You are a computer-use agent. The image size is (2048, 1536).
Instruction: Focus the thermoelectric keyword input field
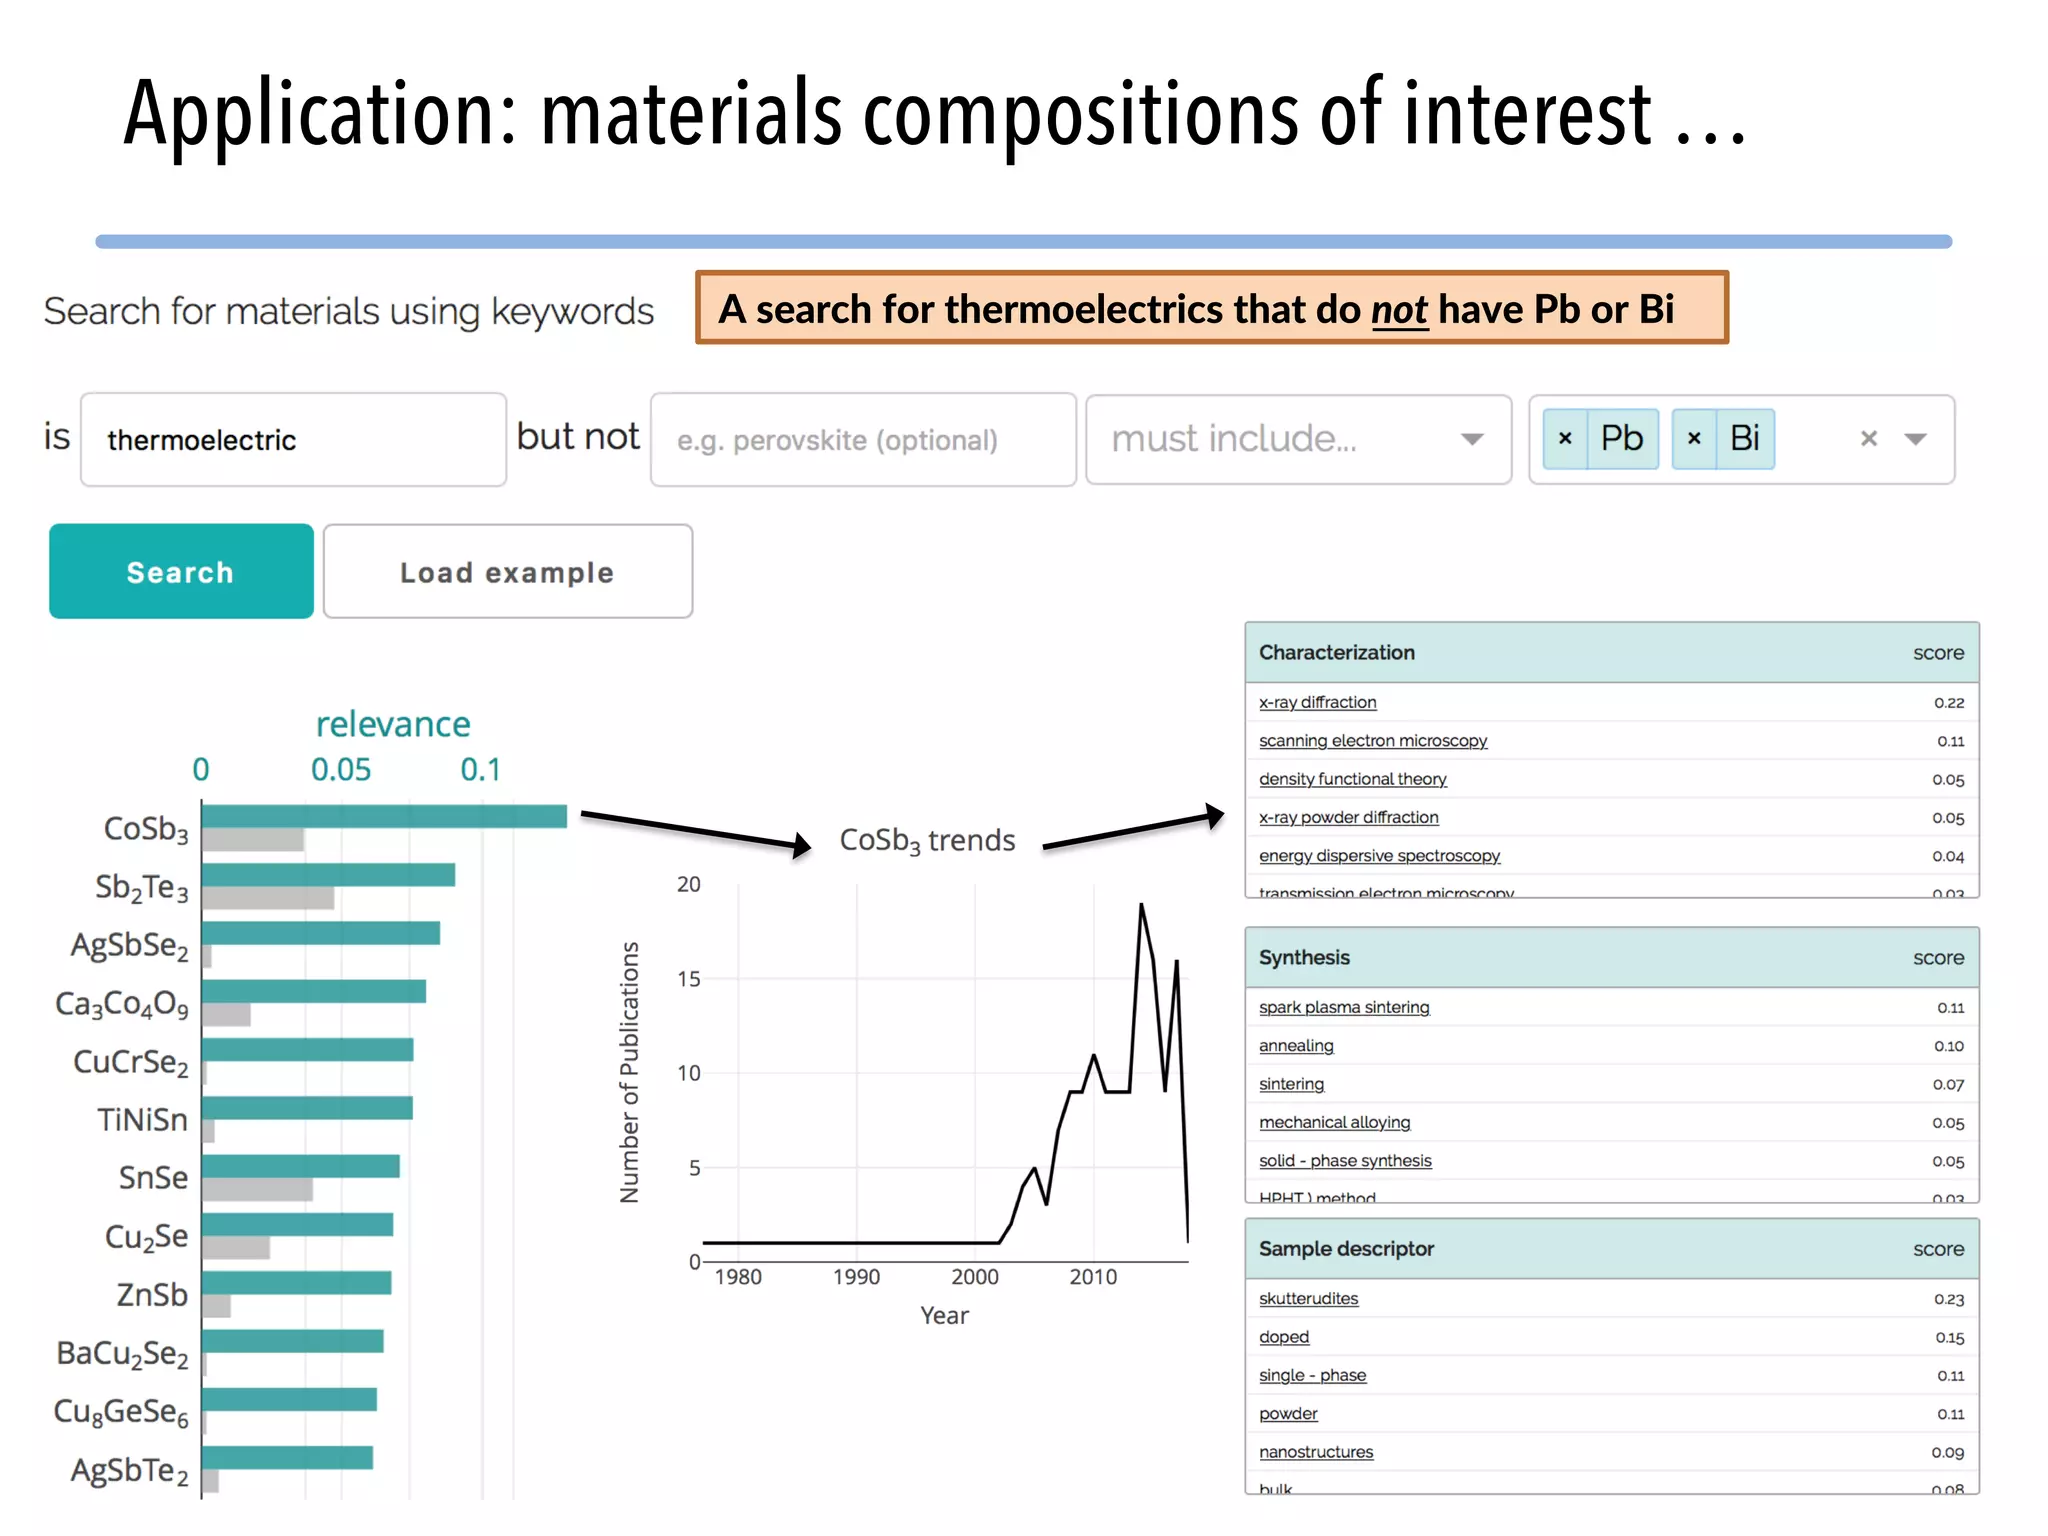point(293,440)
